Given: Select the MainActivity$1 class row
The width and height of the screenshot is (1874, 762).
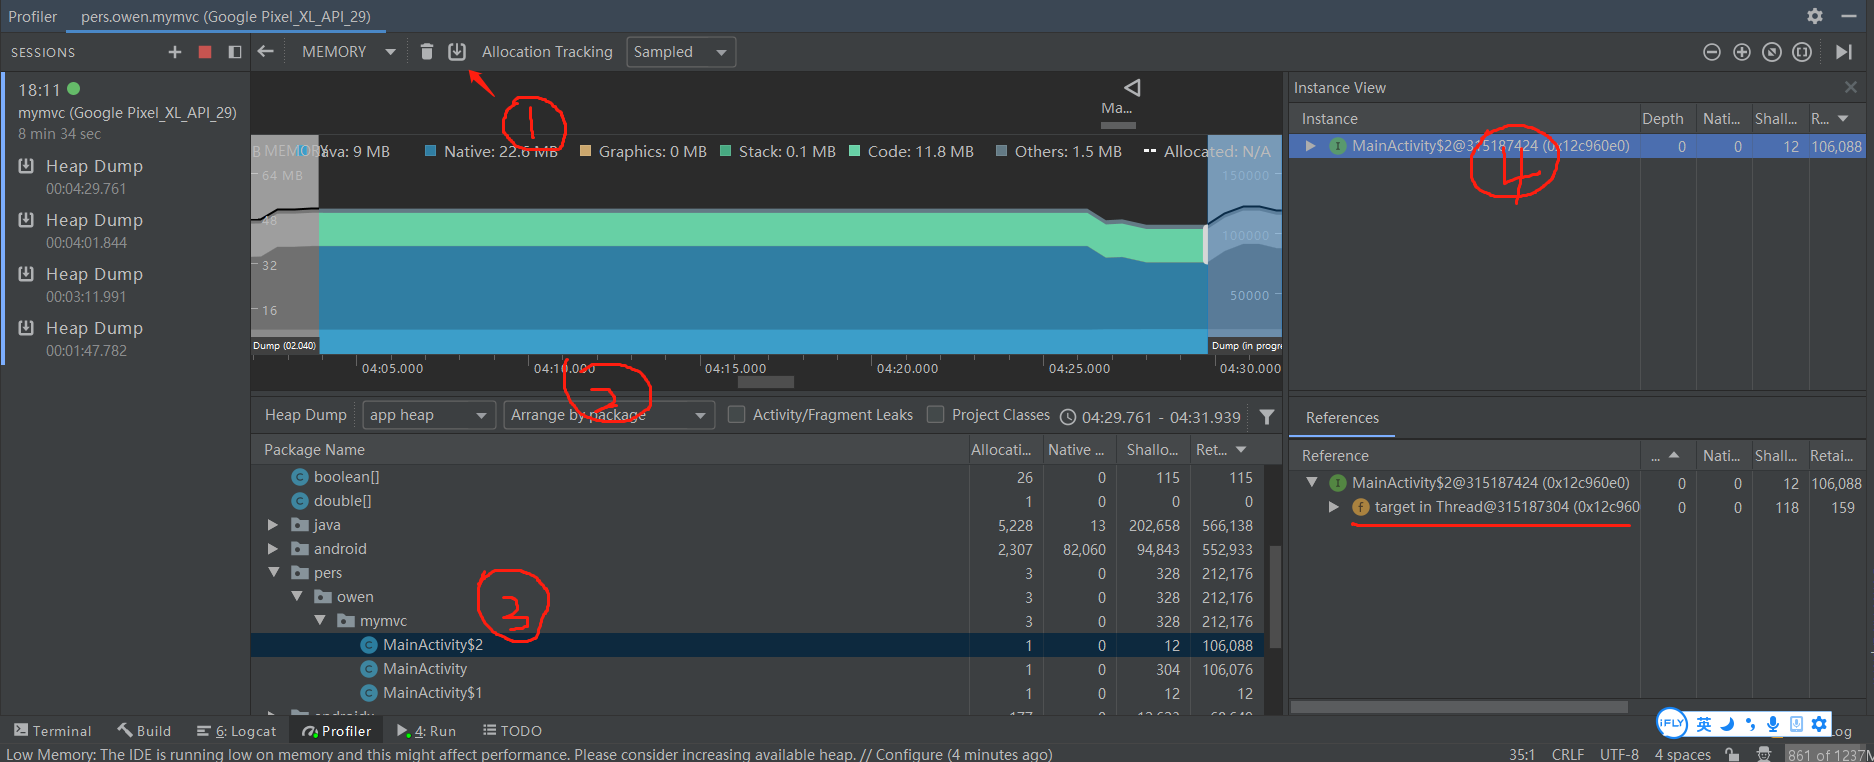Looking at the screenshot, I should tap(757, 693).
